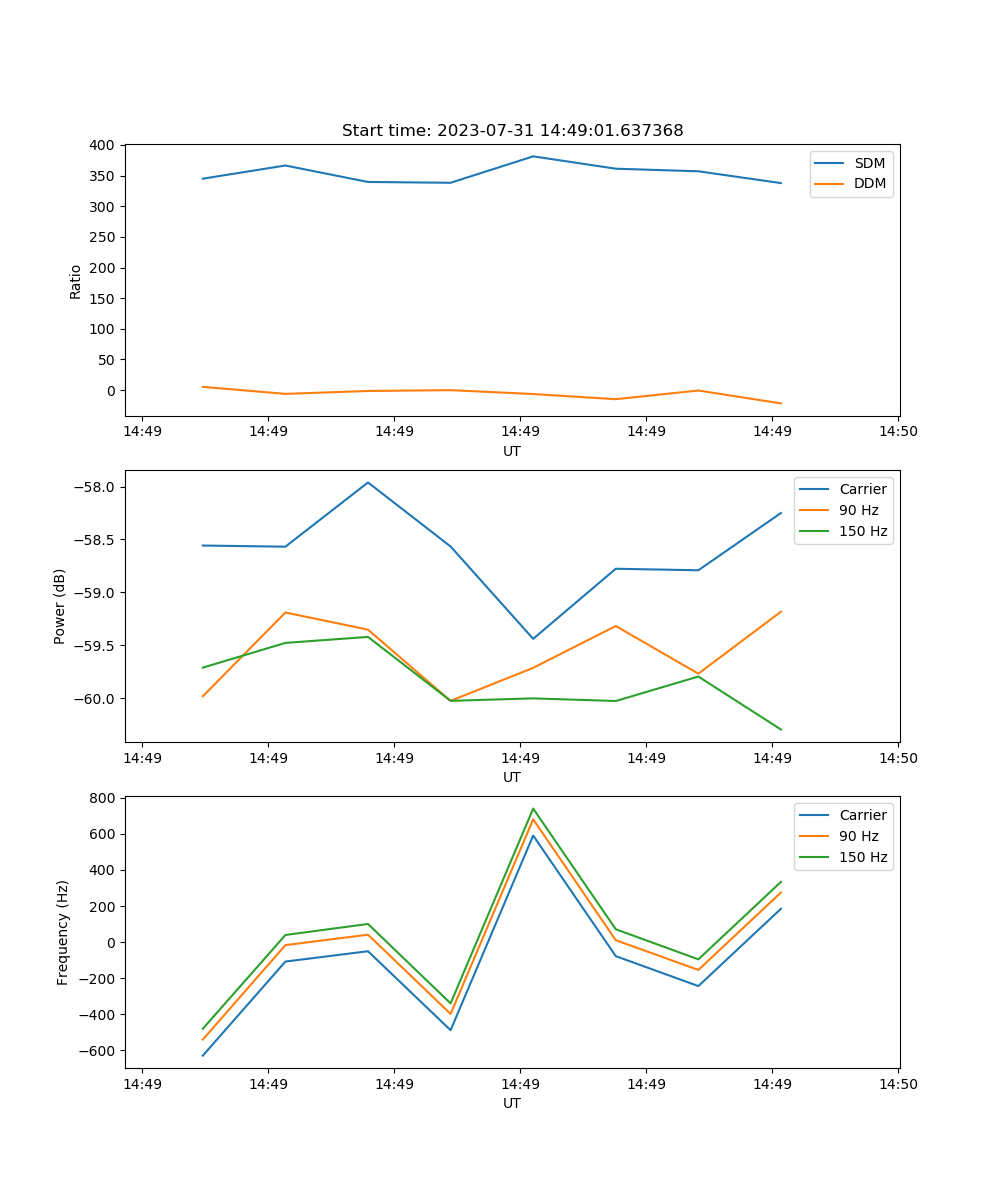Select Carrier entry in Power plot legend

tap(862, 489)
